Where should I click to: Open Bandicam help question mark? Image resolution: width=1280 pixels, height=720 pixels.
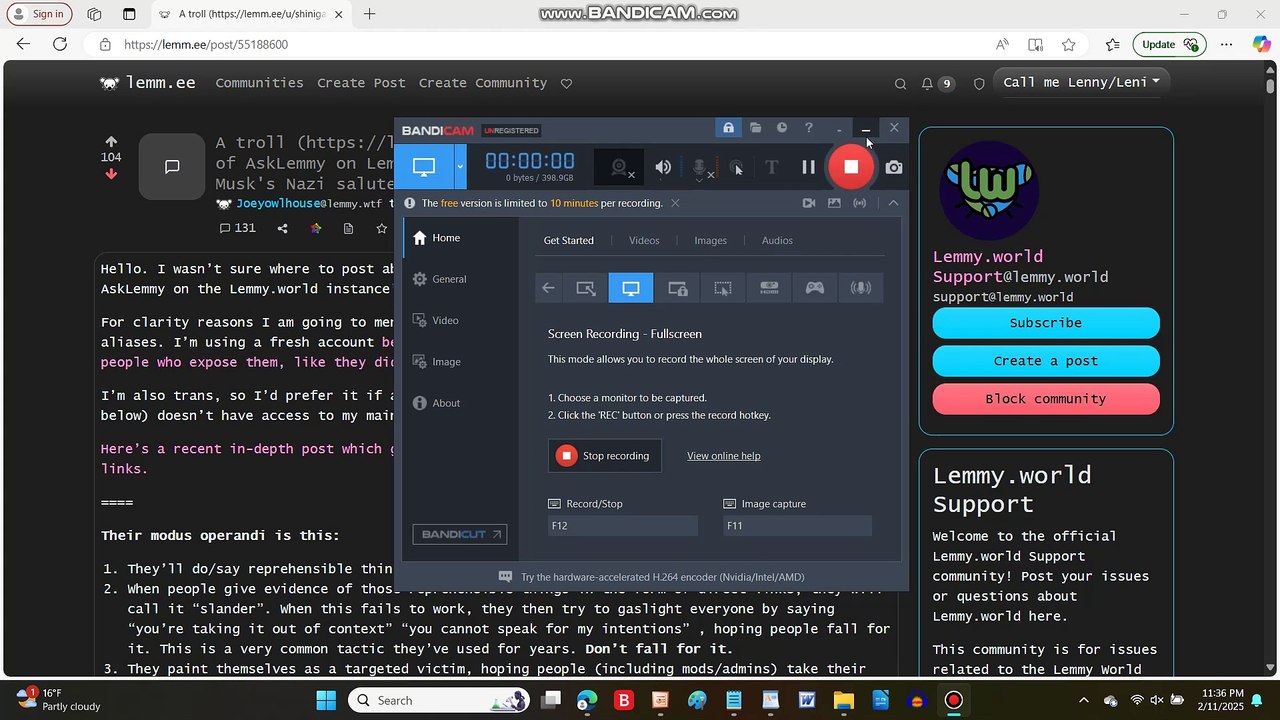[809, 128]
